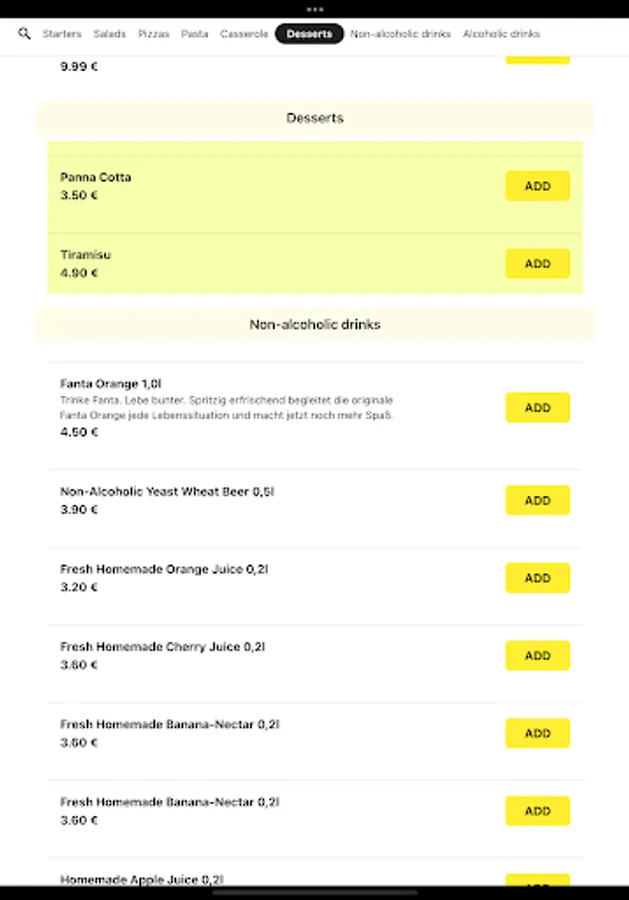Add Panna Cotta to order
This screenshot has height=900, width=629.
[x=537, y=186]
